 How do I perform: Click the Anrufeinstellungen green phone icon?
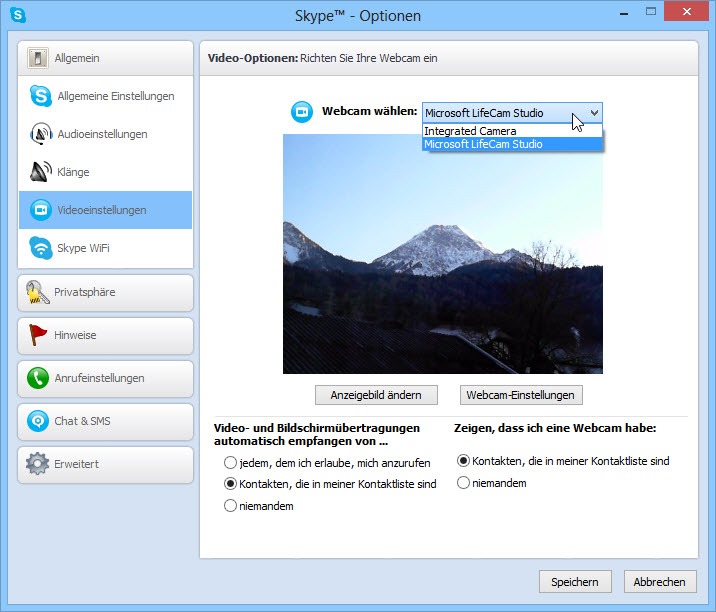[x=38, y=378]
